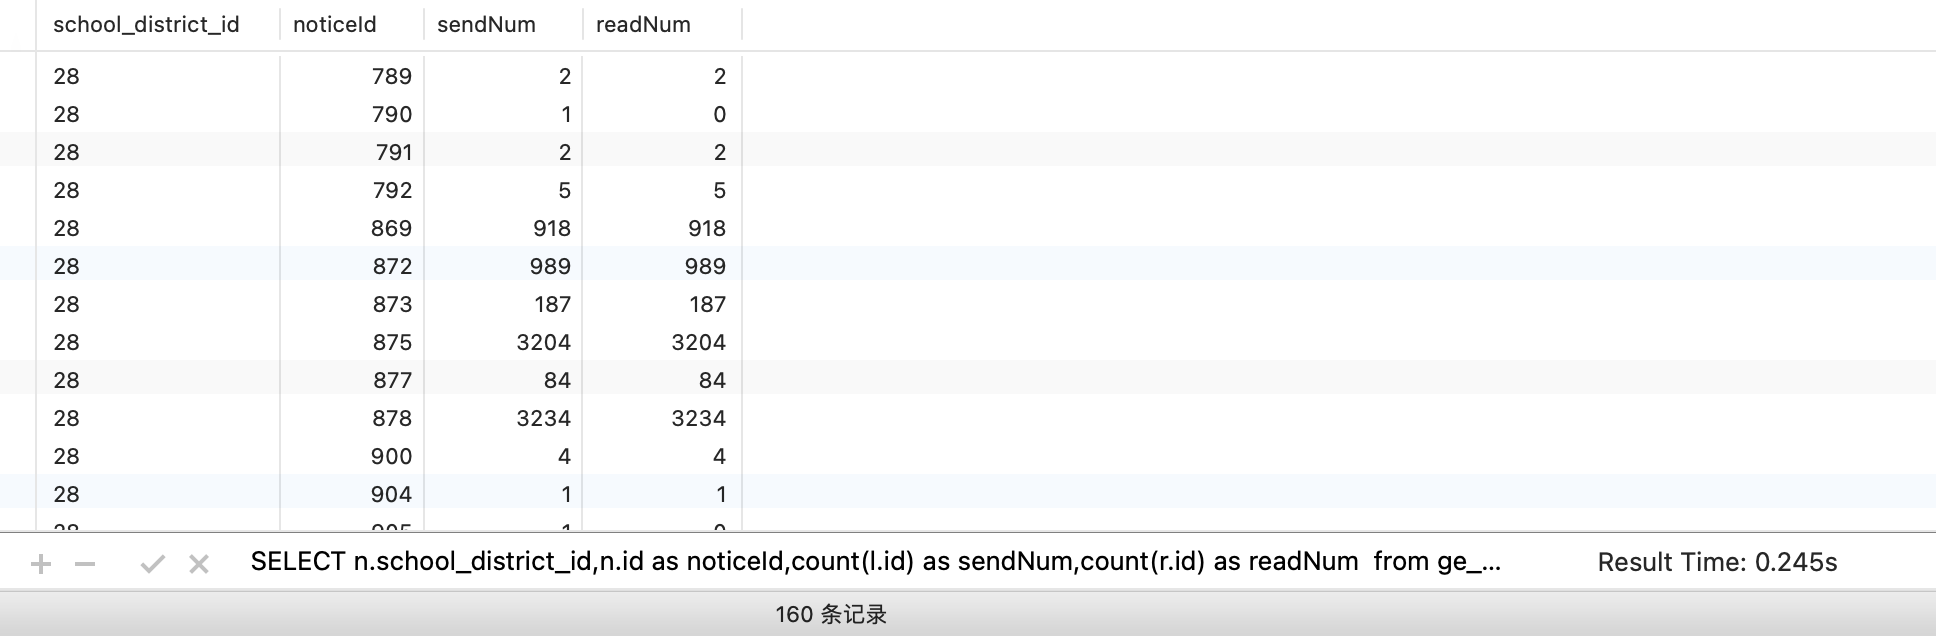Click the SELECT query text in the status bar
This screenshot has height=636, width=1936.
[x=875, y=562]
